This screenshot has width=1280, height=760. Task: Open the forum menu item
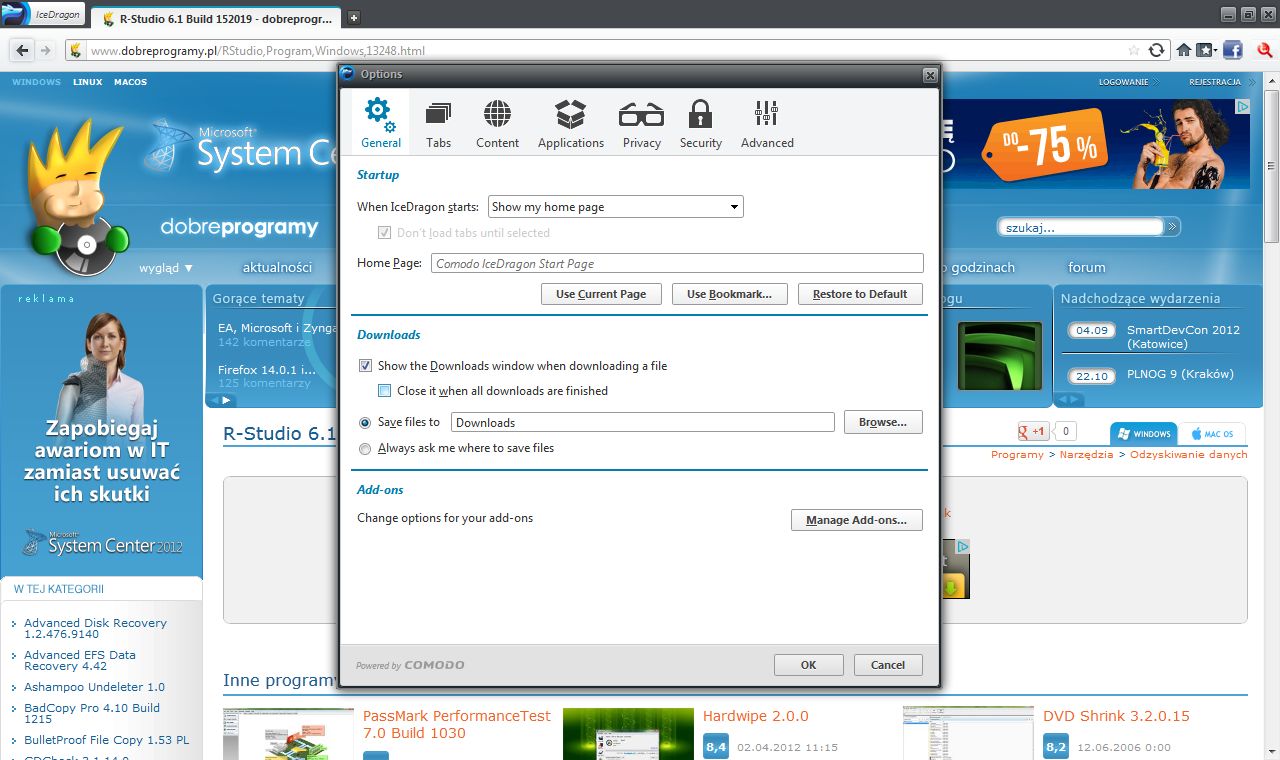(1087, 267)
